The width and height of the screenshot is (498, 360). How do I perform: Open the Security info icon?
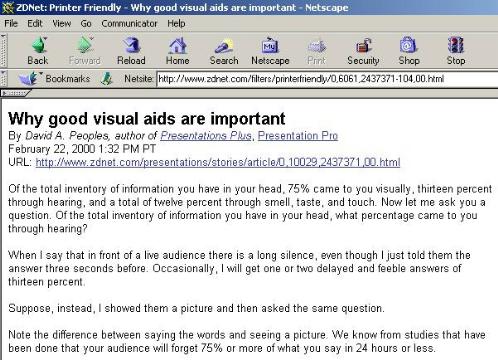coord(363,51)
